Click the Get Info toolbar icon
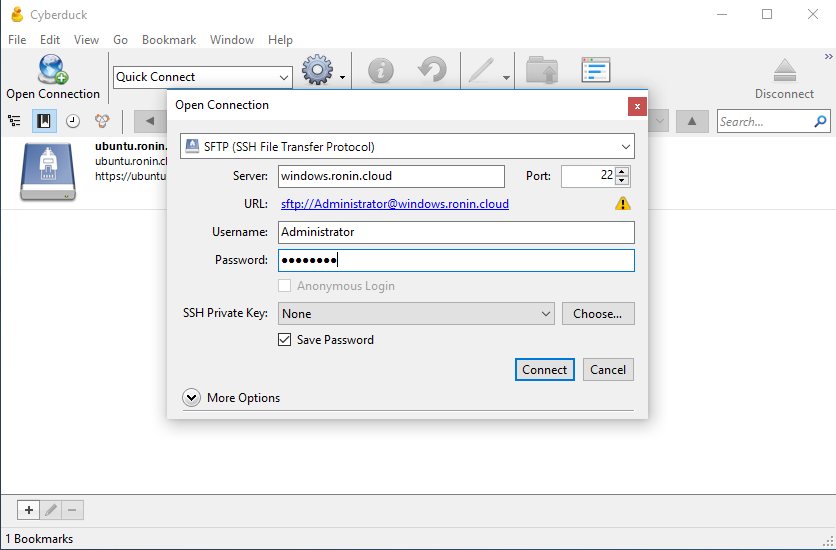This screenshot has height=550, width=836. [x=381, y=70]
